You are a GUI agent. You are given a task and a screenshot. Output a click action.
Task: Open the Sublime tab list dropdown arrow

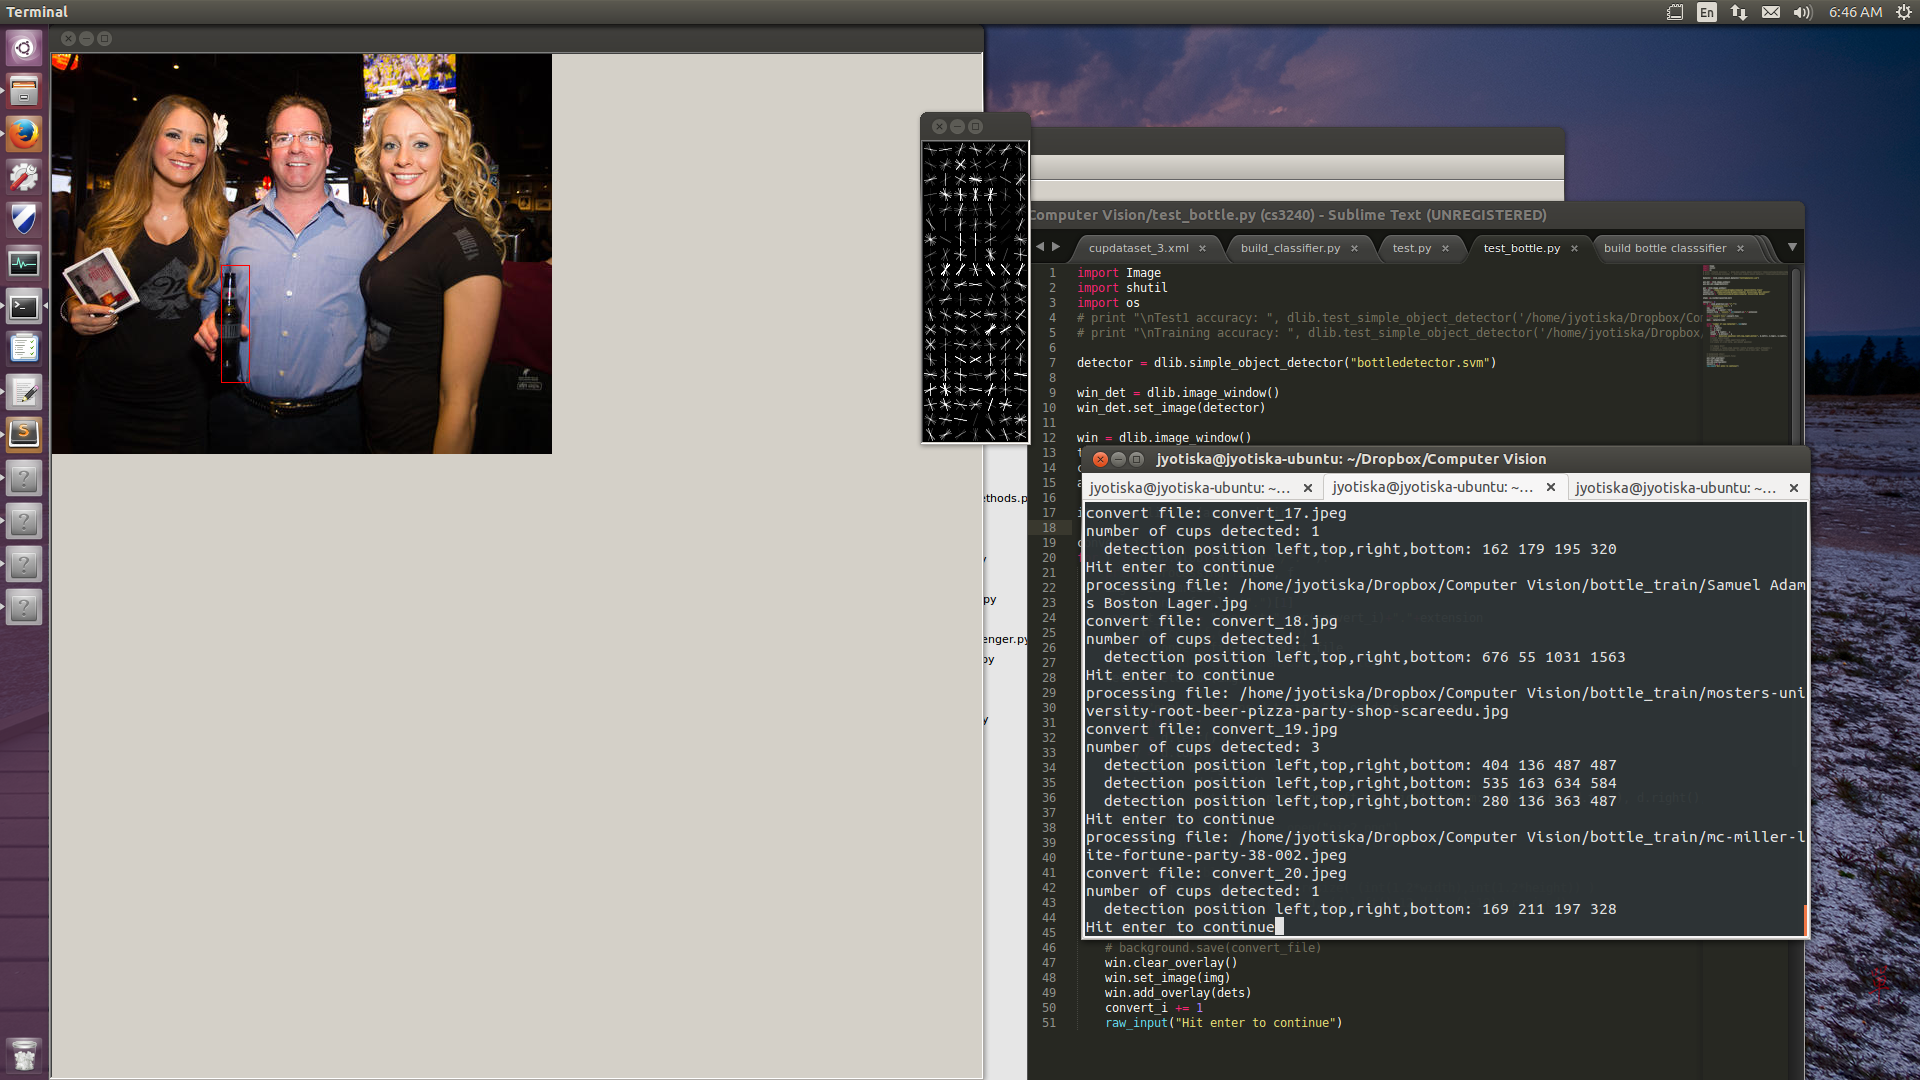pos(1792,247)
